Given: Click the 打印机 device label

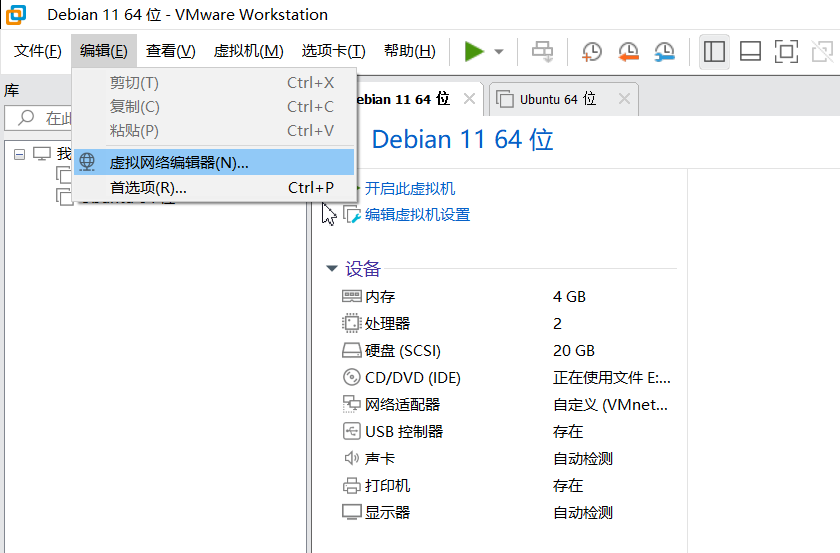Looking at the screenshot, I should pos(387,485).
